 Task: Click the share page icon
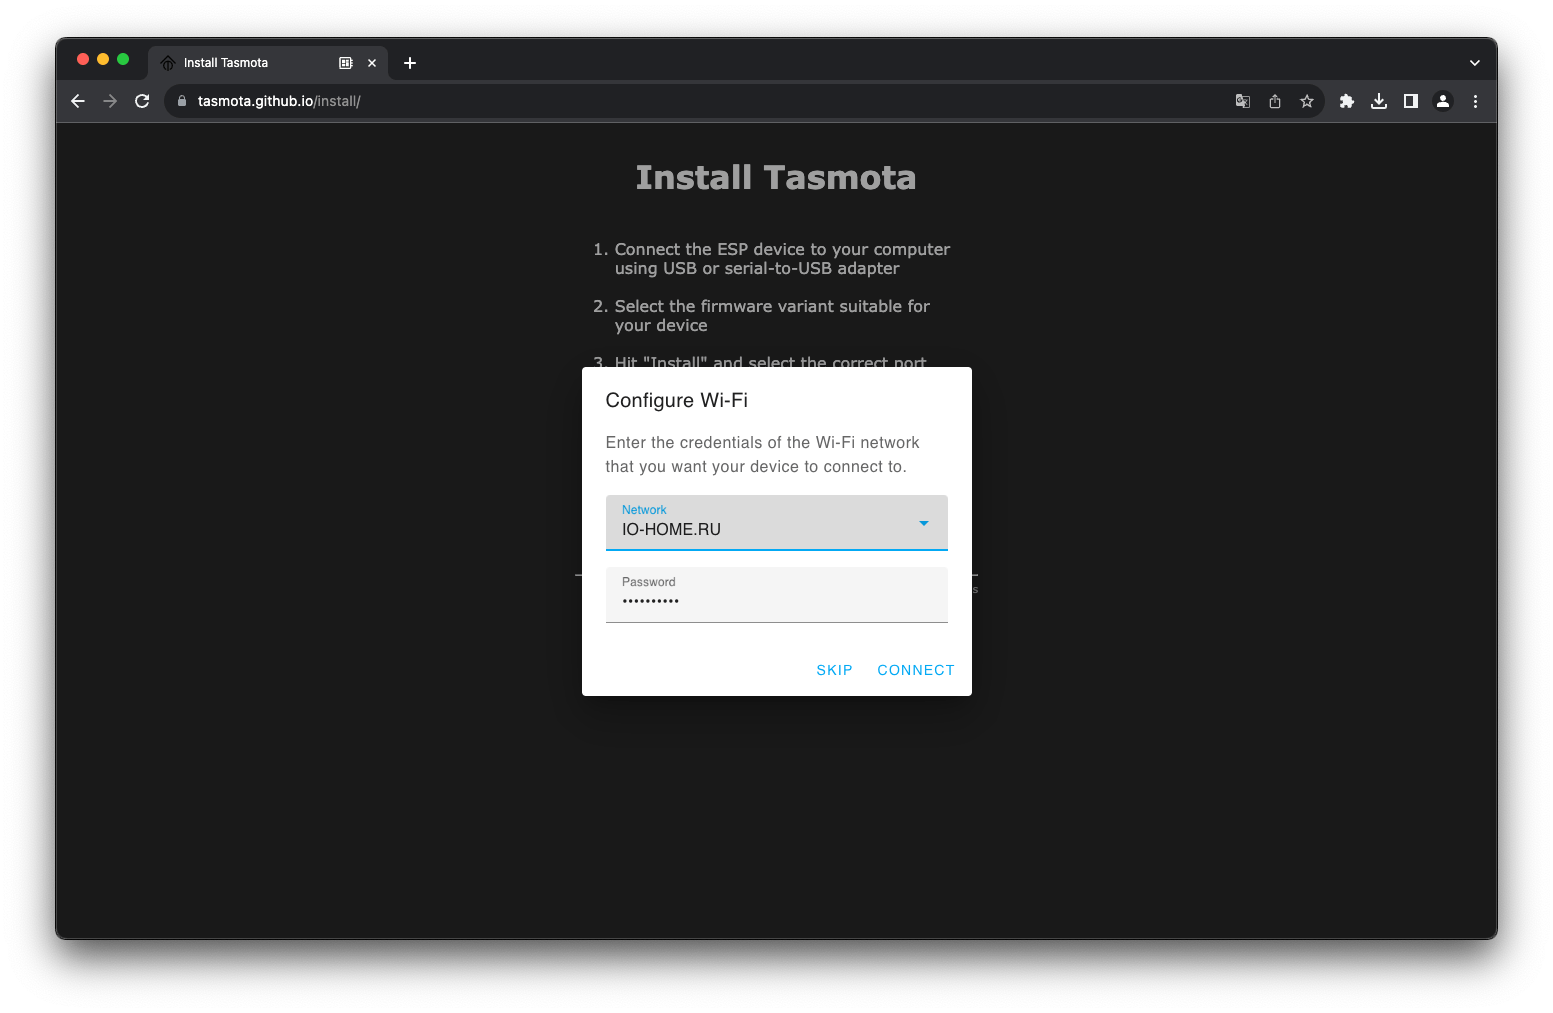click(1274, 101)
